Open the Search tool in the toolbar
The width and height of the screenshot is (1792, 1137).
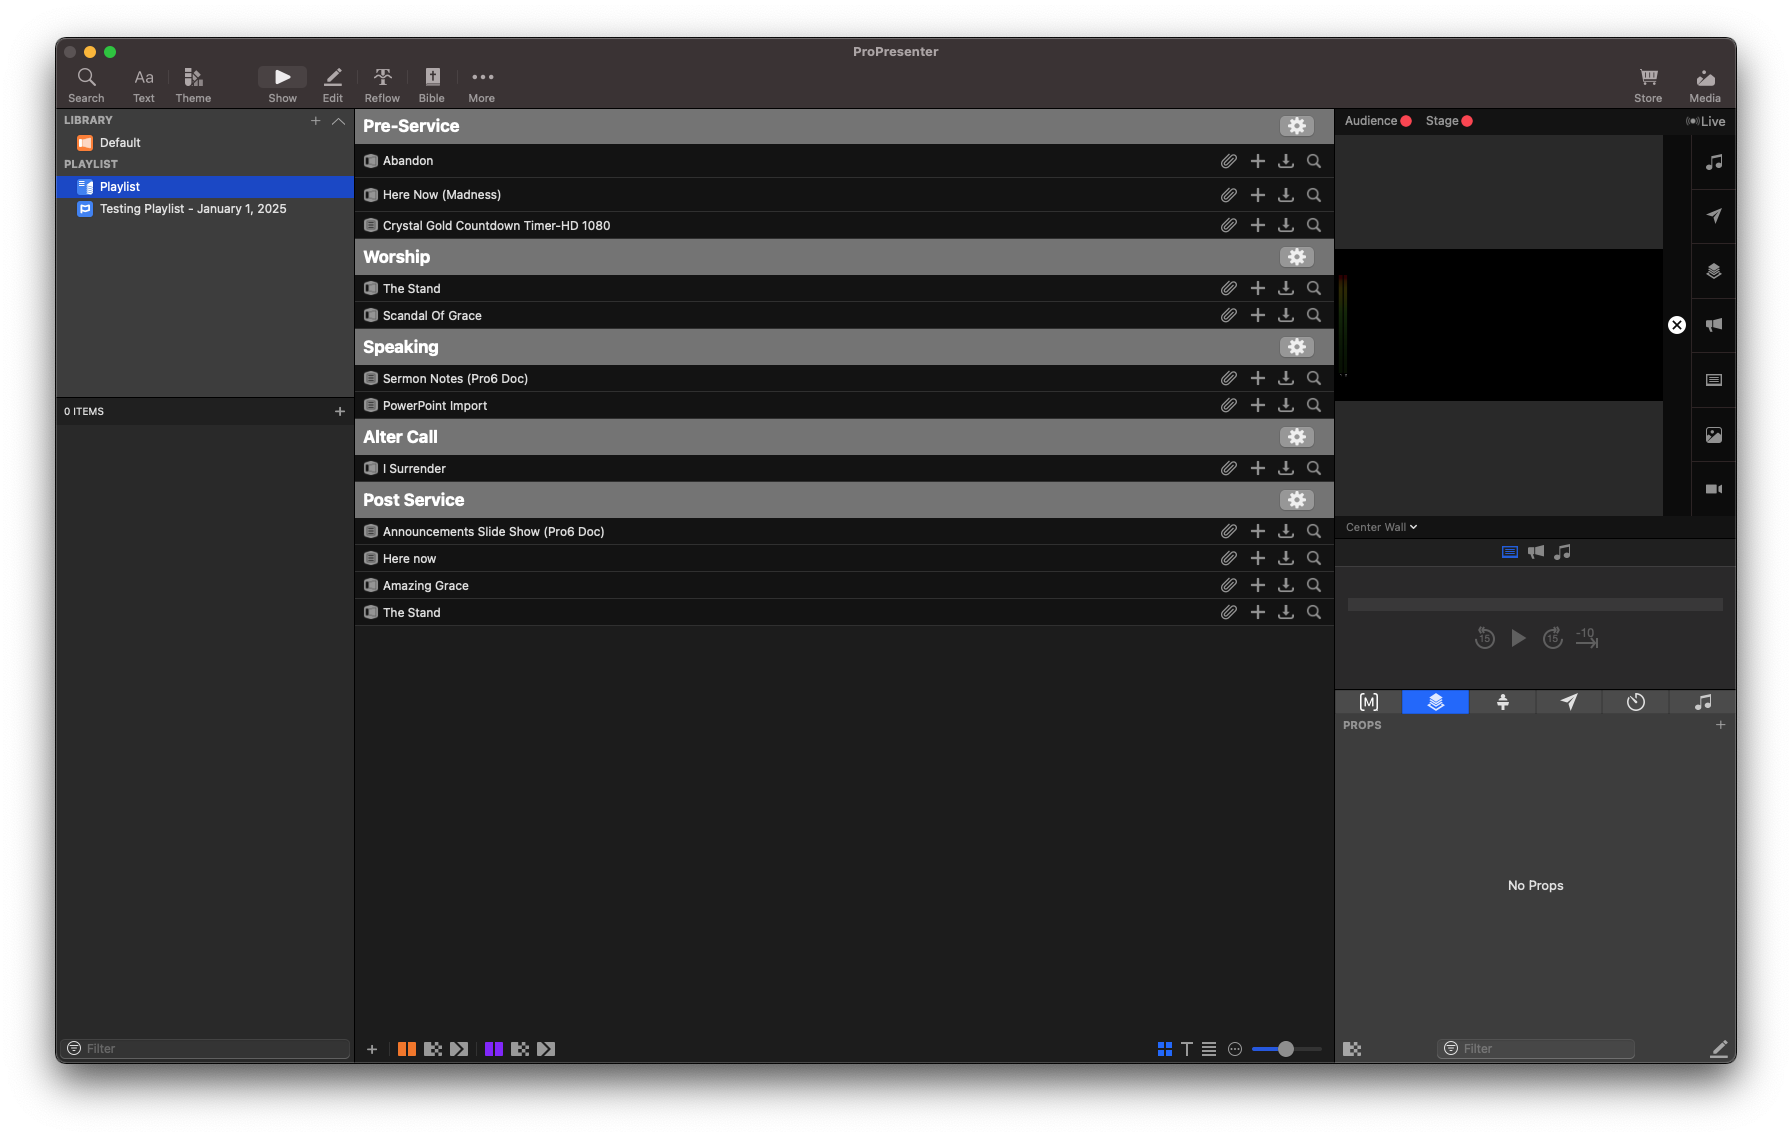click(86, 85)
